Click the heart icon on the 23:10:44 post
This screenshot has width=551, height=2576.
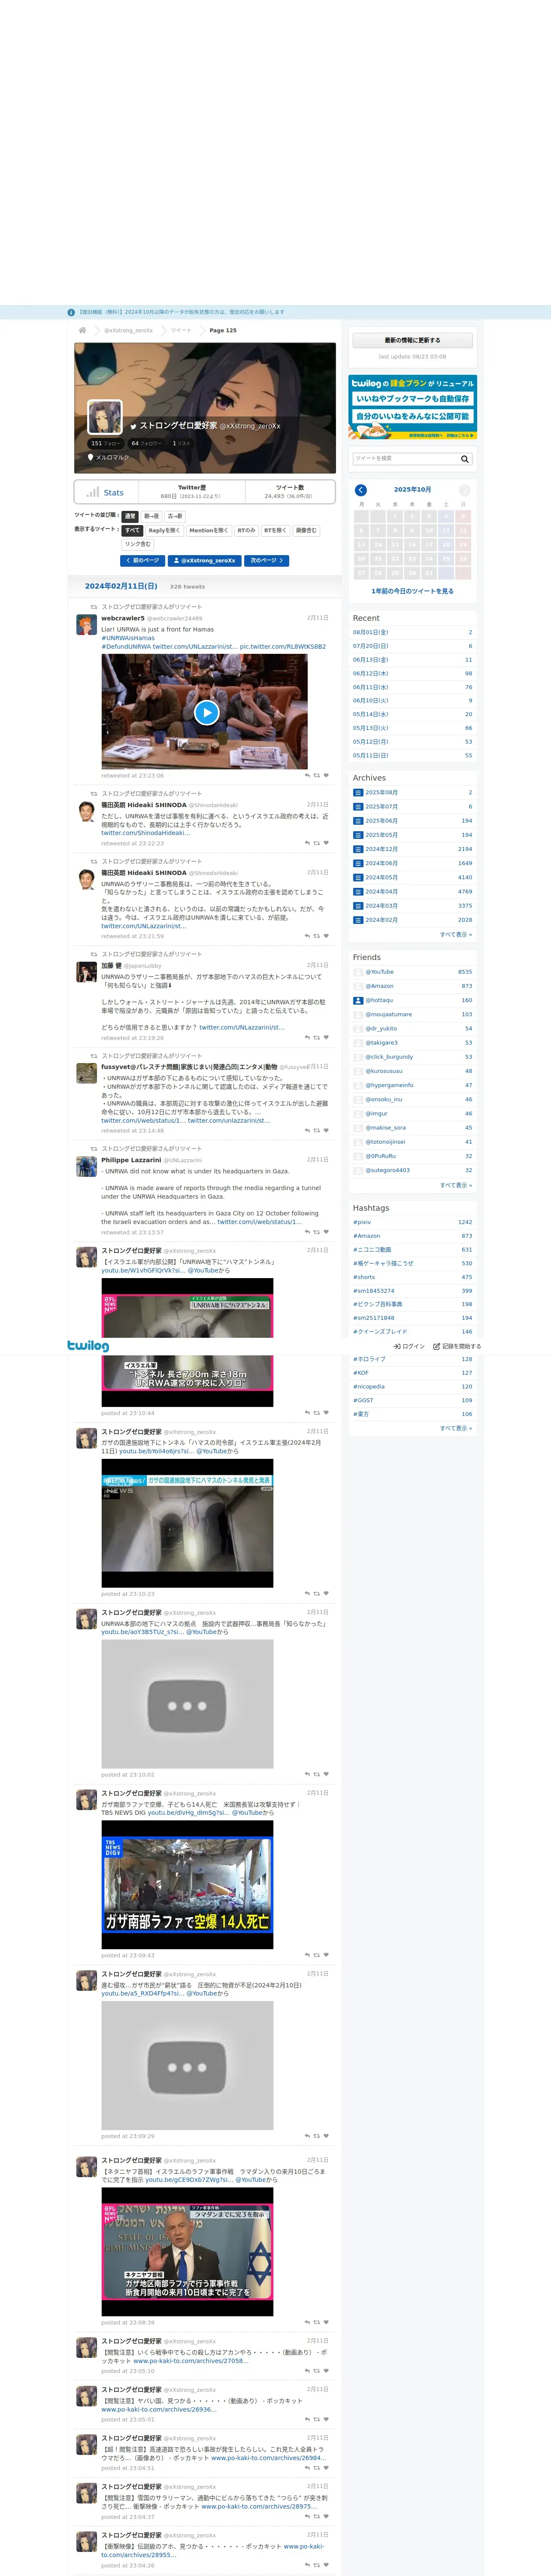pyautogui.click(x=326, y=1413)
